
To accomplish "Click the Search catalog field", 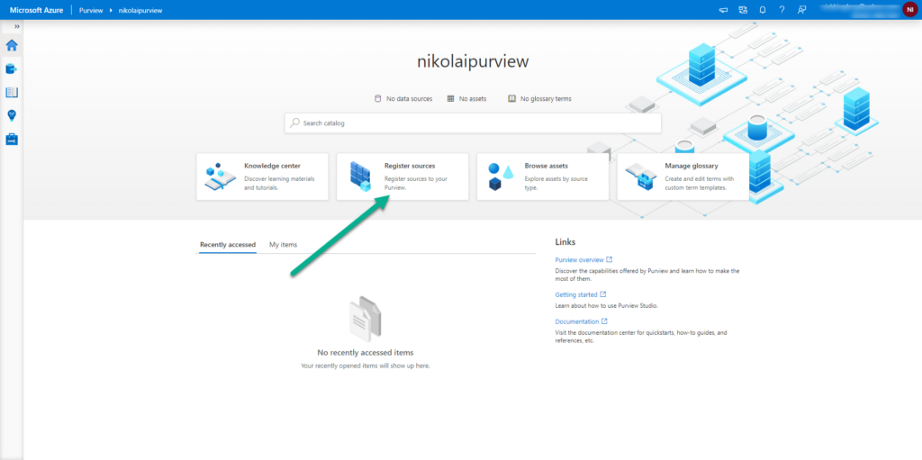I will click(473, 124).
